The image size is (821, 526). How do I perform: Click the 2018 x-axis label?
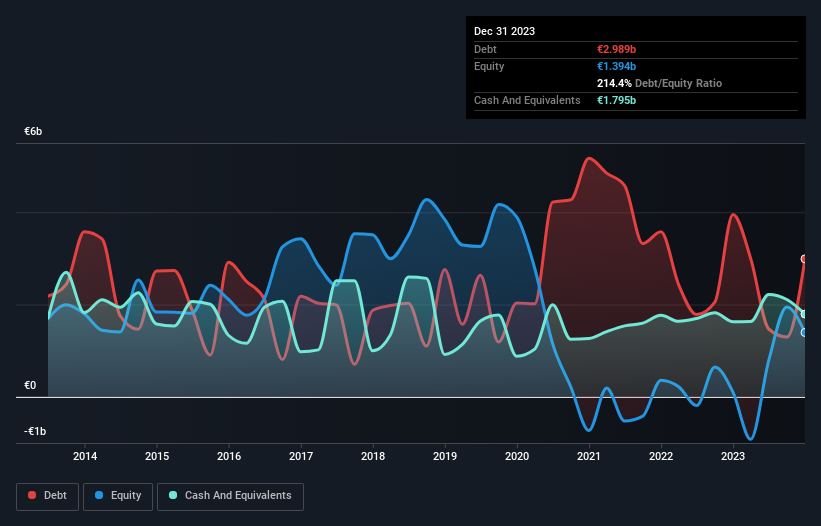373,456
